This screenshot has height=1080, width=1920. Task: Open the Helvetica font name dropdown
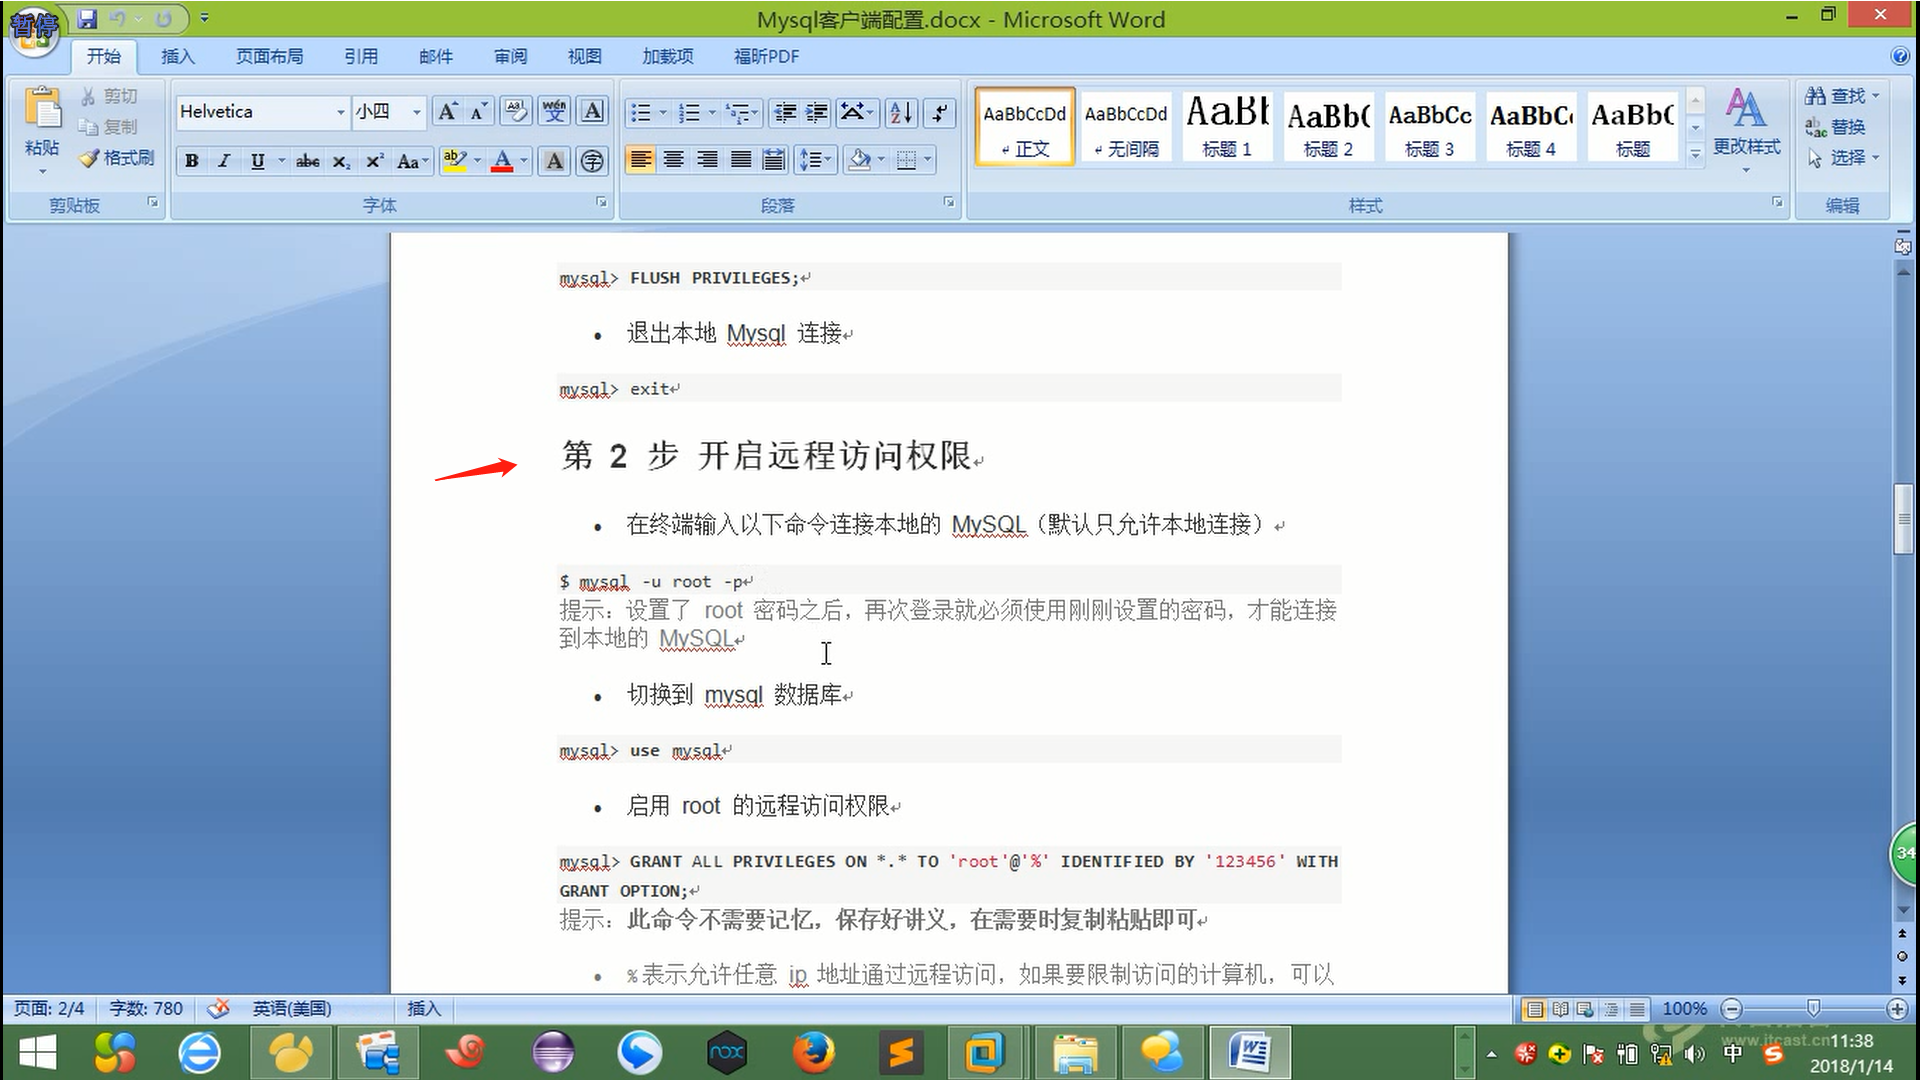click(340, 112)
